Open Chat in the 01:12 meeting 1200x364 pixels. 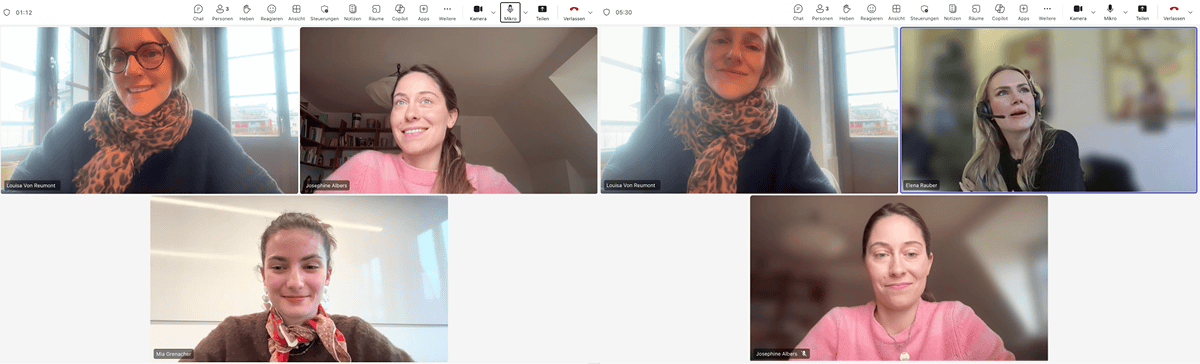pyautogui.click(x=198, y=12)
